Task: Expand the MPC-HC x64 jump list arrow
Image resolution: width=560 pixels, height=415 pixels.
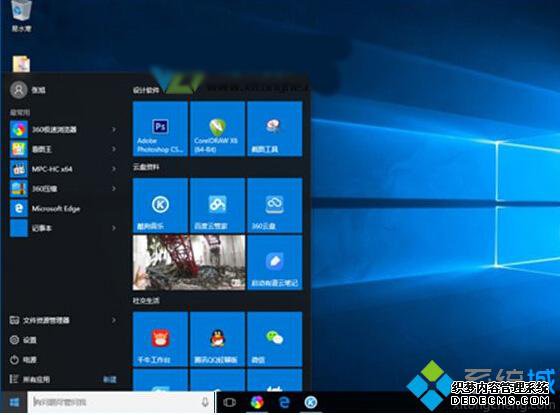Action: tap(114, 169)
